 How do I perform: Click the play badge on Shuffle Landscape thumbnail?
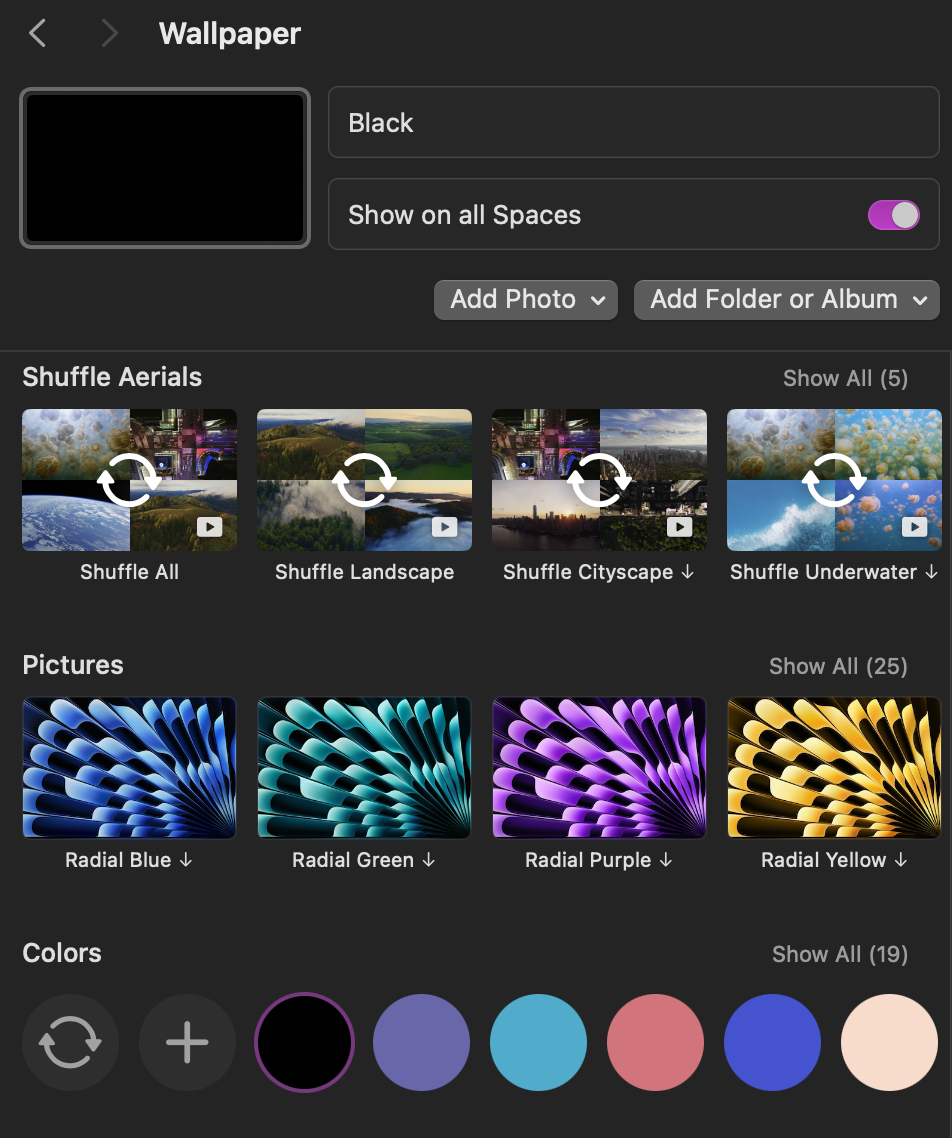pos(444,528)
